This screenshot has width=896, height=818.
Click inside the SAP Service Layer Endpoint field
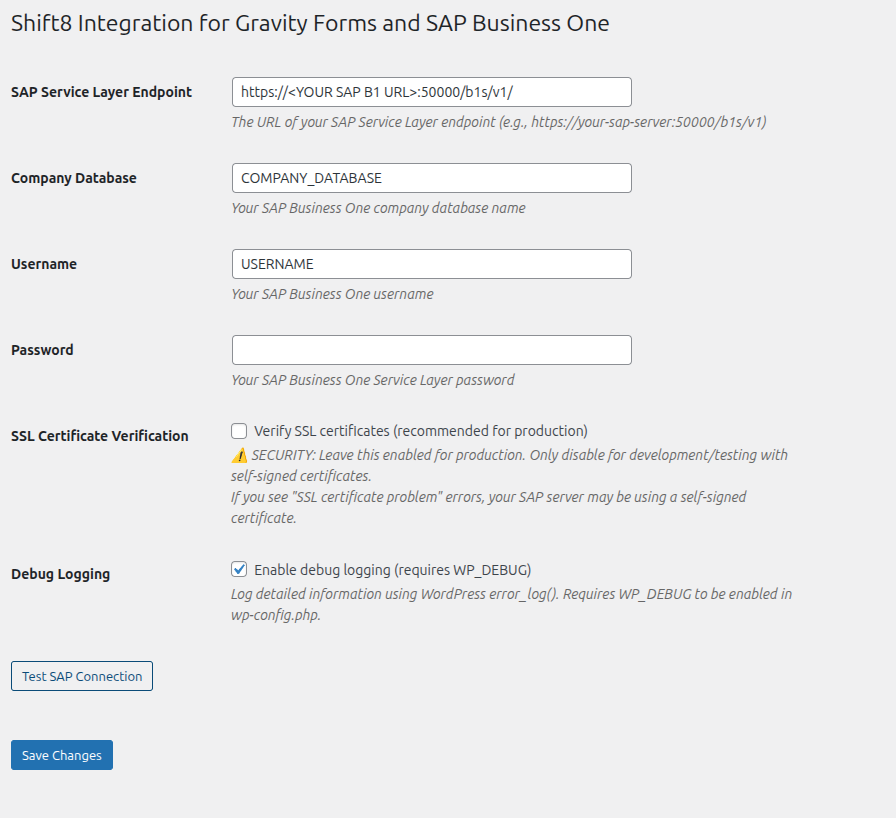tap(431, 92)
